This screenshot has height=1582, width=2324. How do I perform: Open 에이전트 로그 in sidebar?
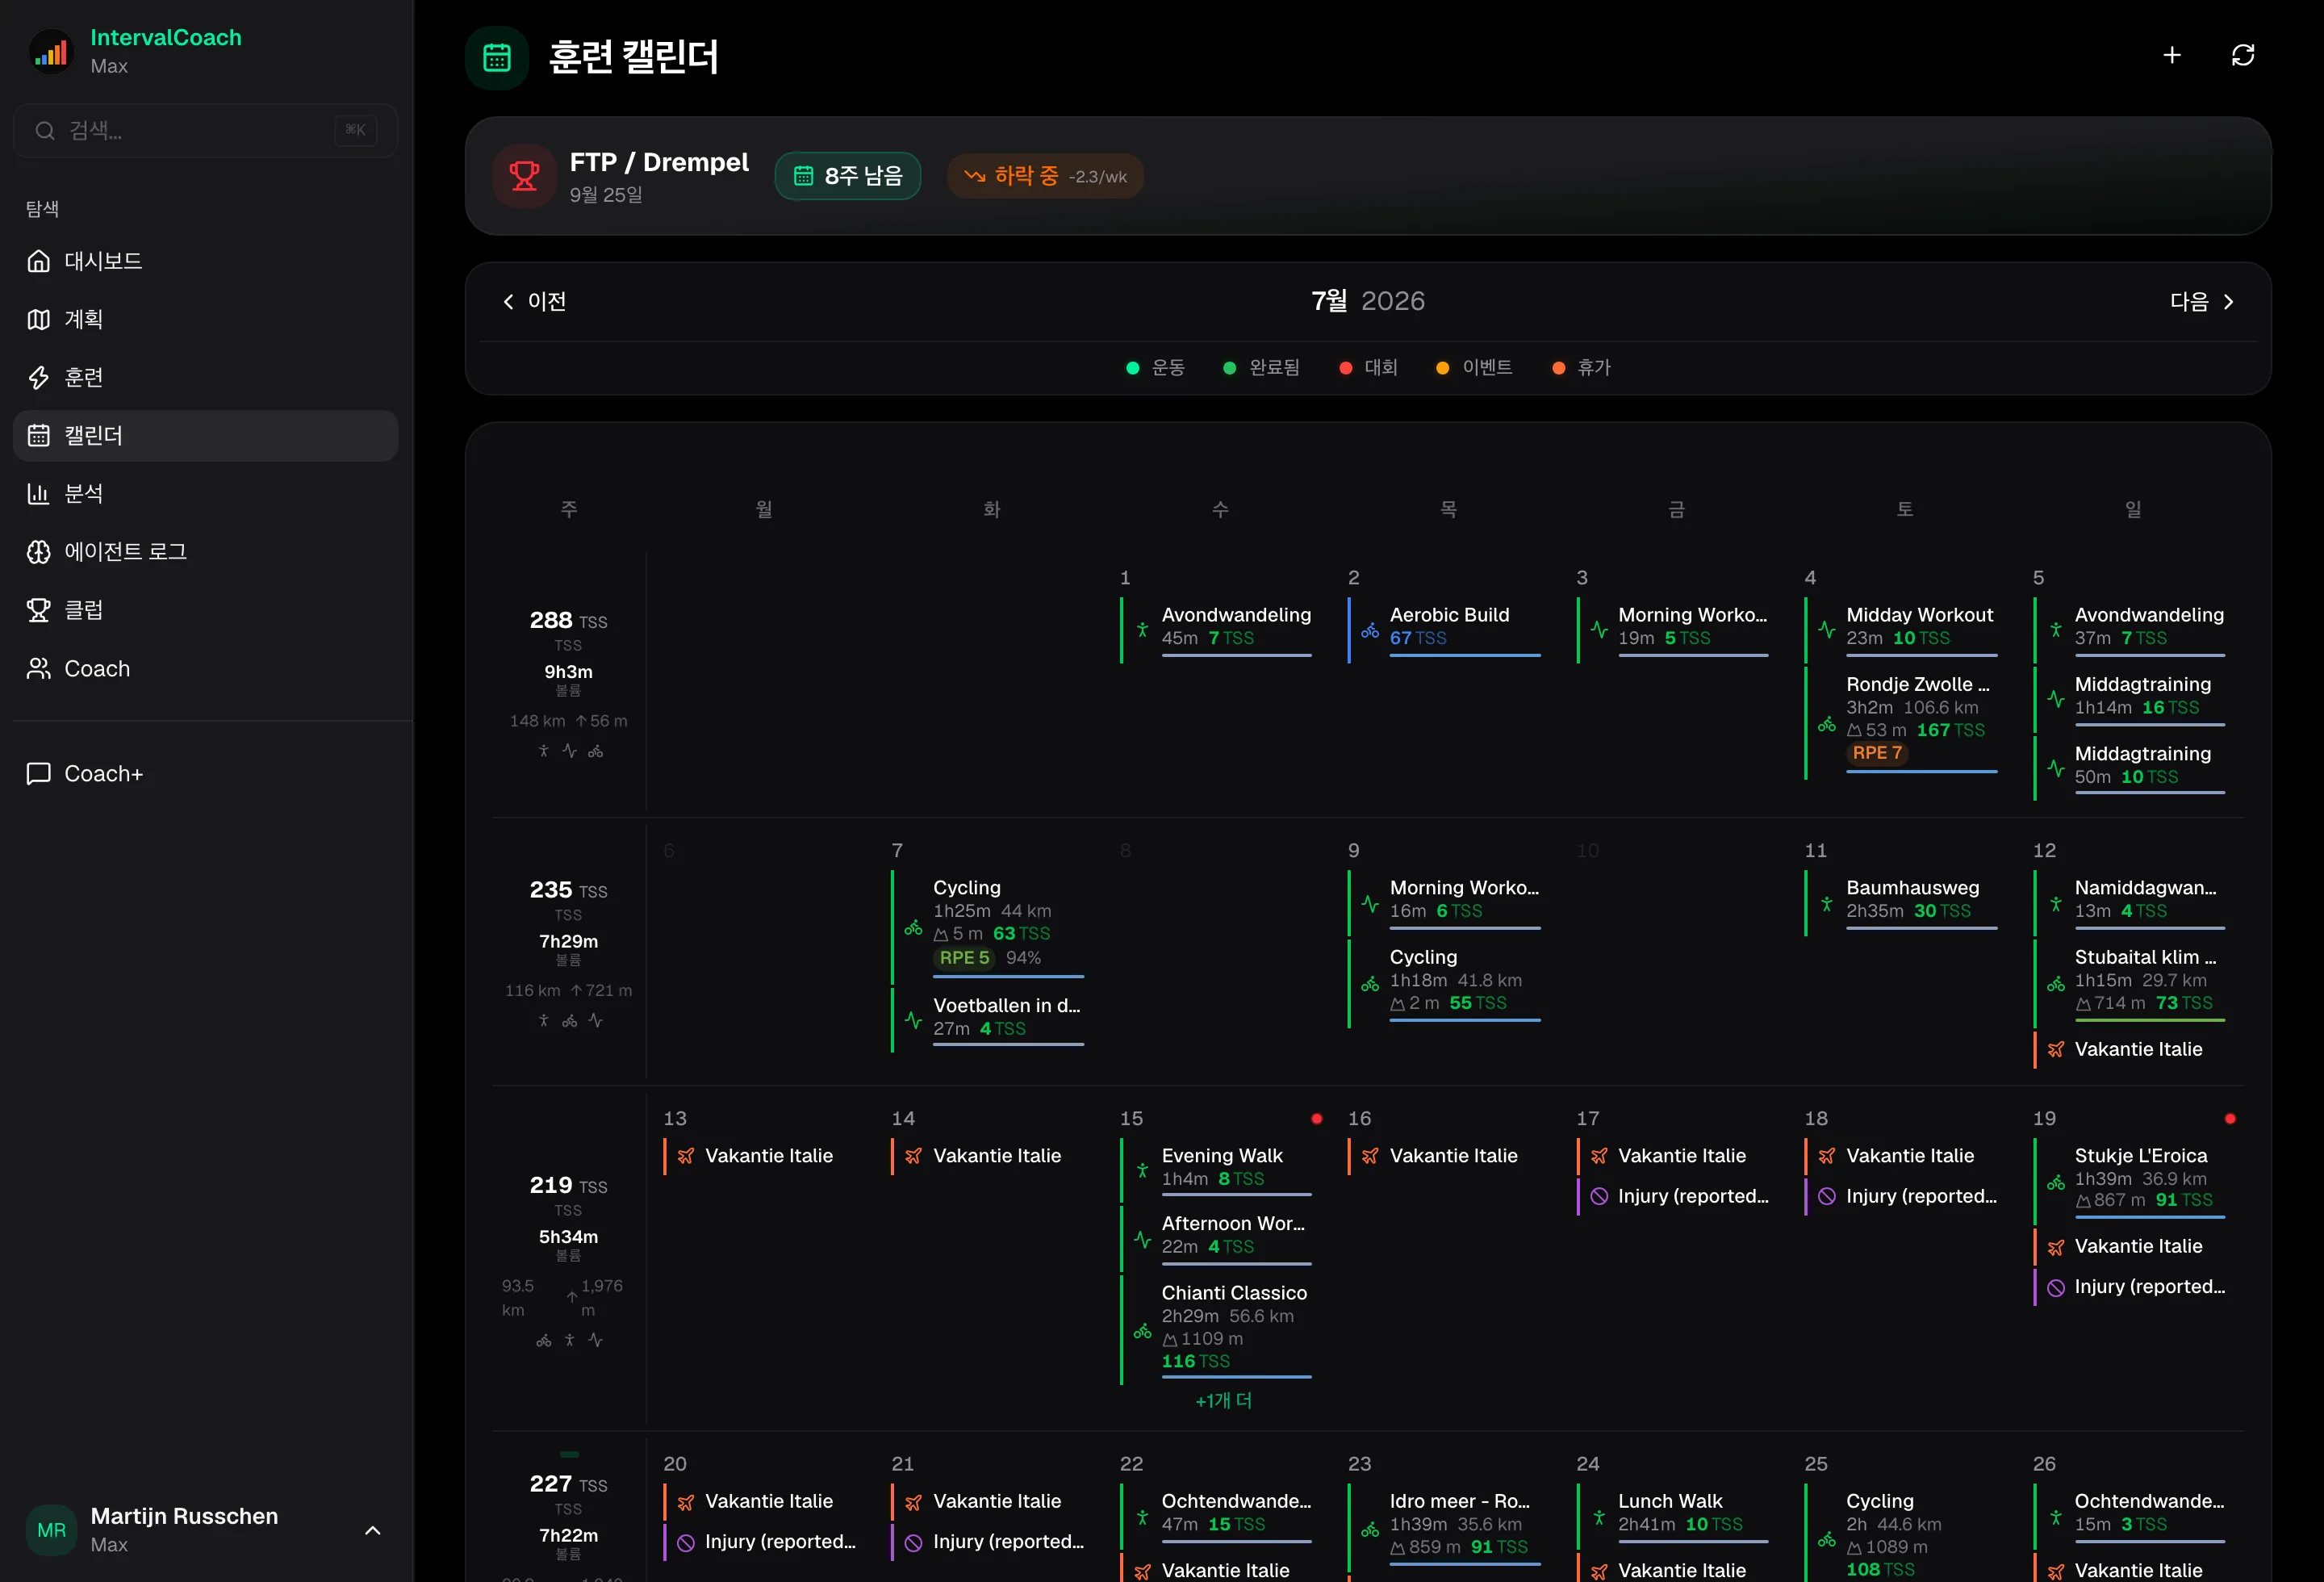click(x=205, y=551)
